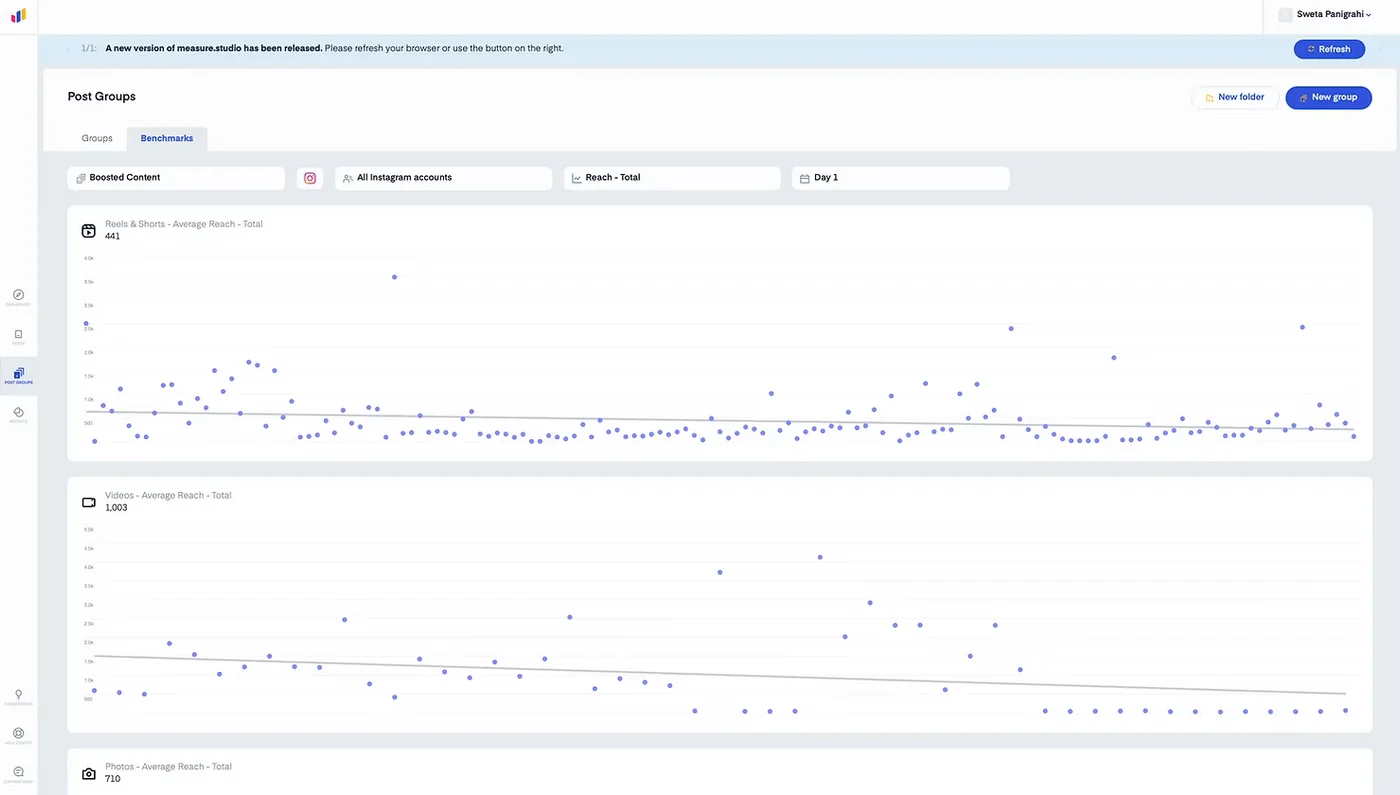
Task: Switch to the Groups tab
Action: pyautogui.click(x=97, y=138)
